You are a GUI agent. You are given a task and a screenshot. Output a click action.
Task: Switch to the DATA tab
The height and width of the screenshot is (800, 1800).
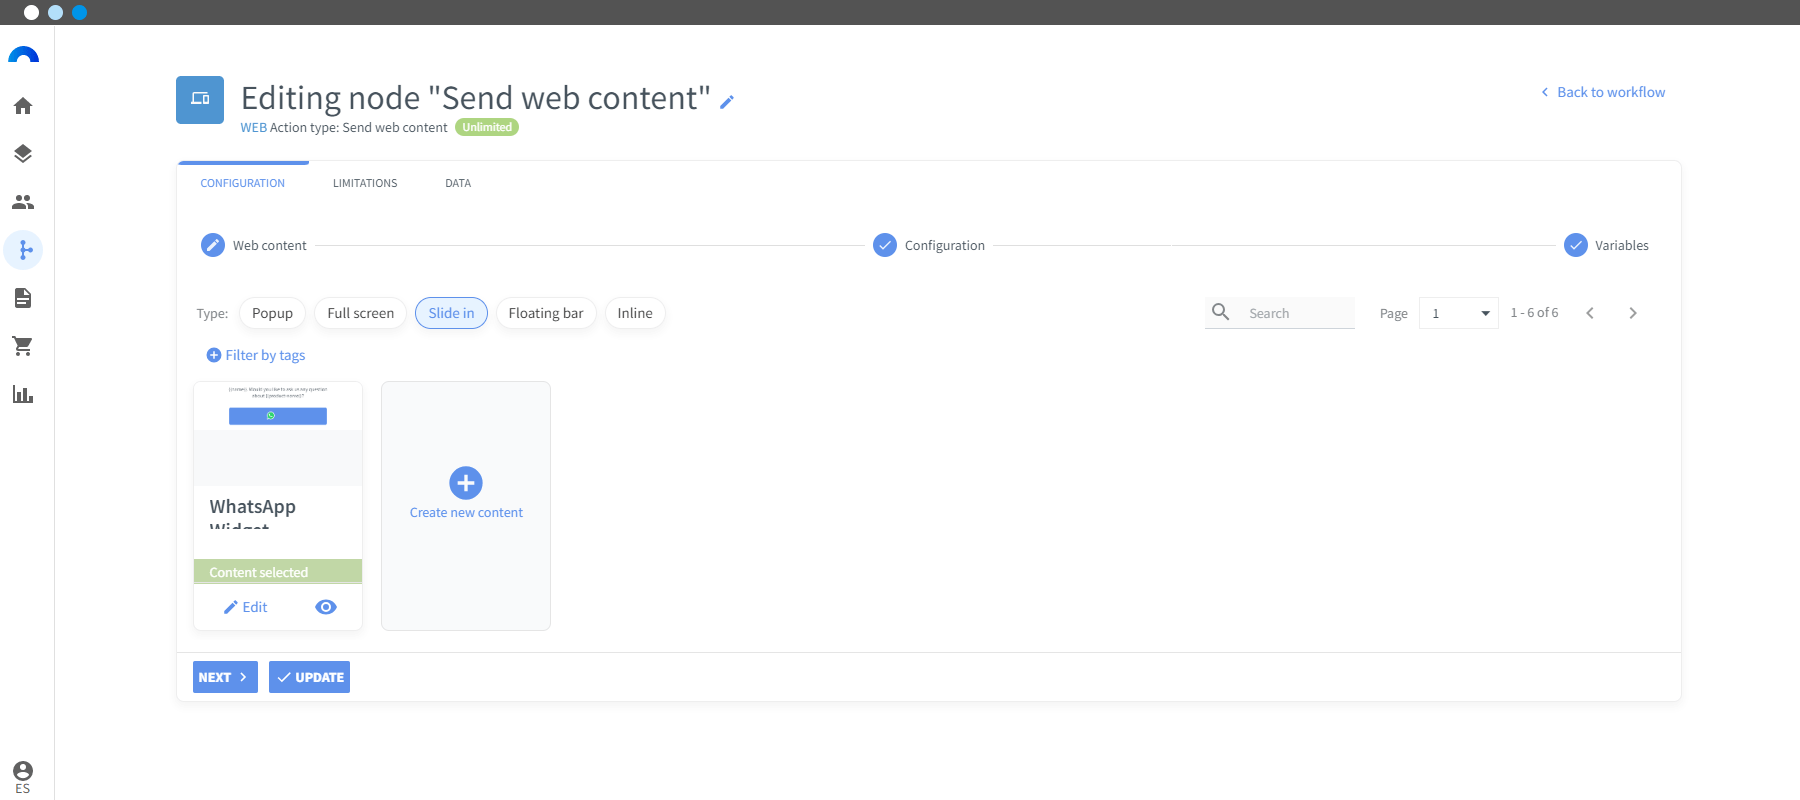pos(458,183)
